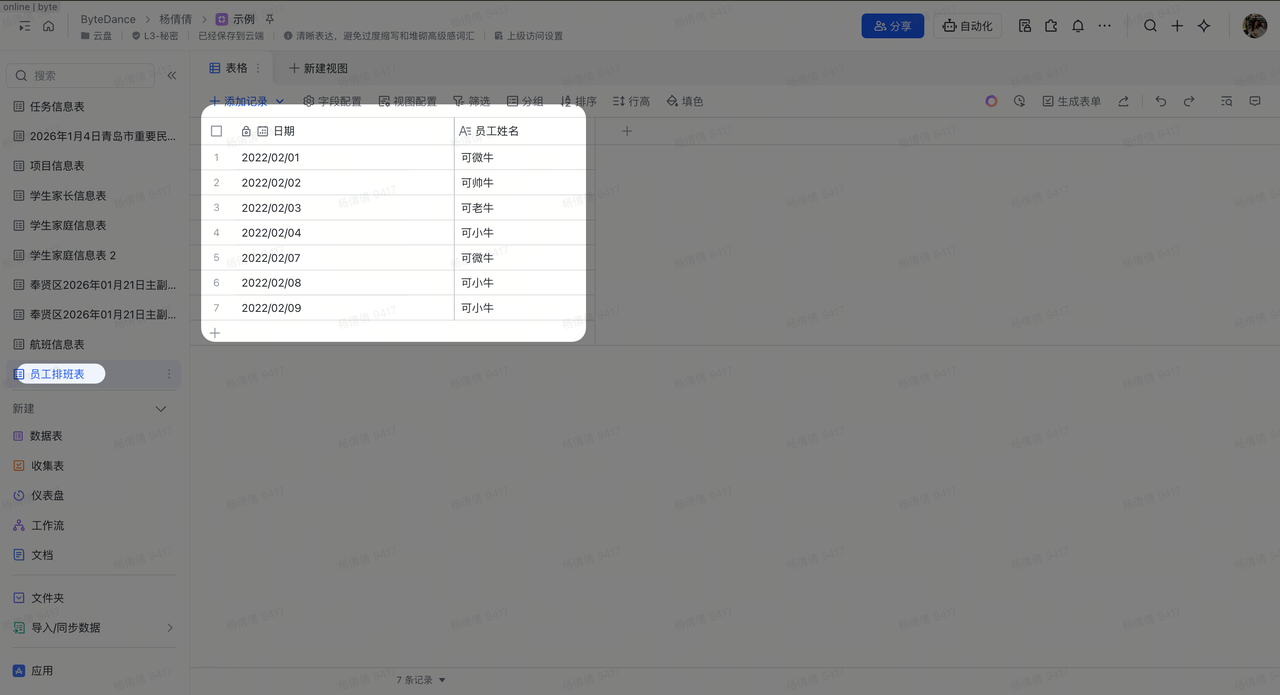1280x695 pixels.
Task: Click the notification bell icon
Action: click(x=1078, y=26)
